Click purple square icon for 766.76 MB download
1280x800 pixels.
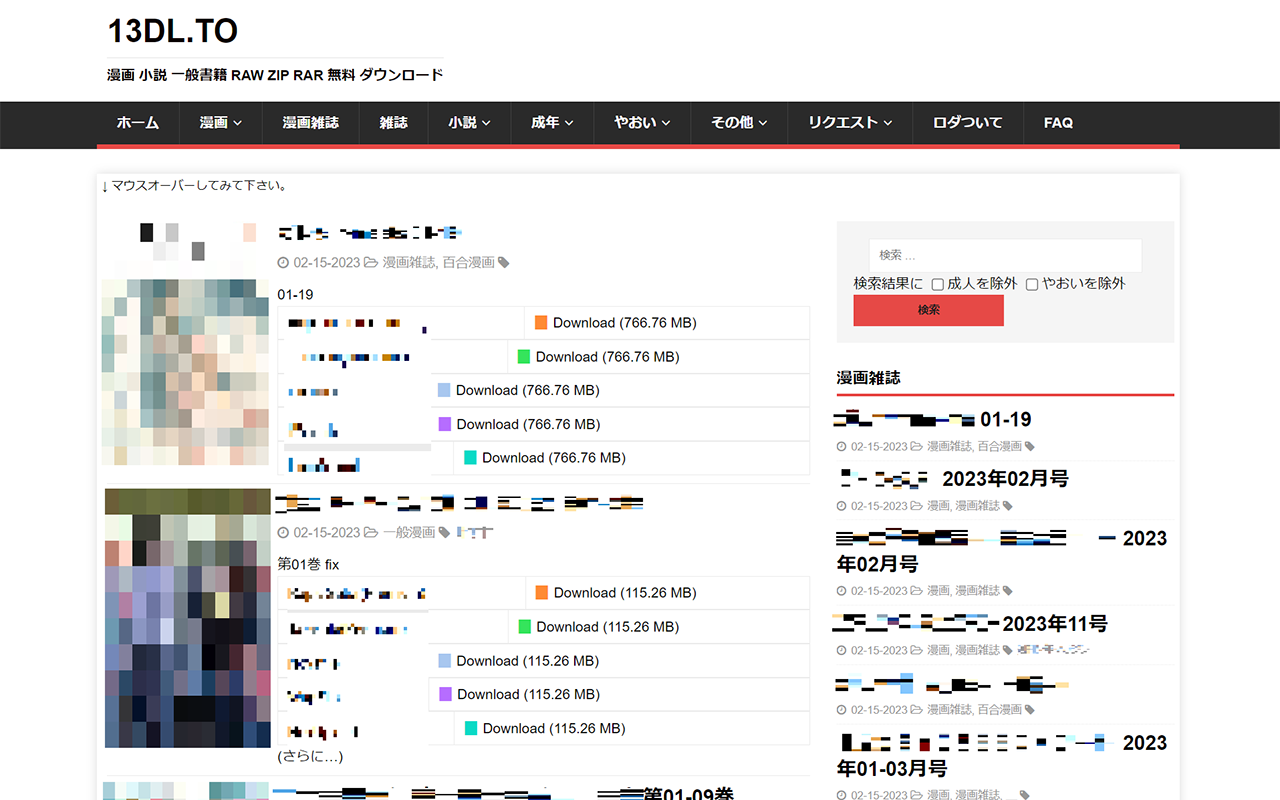point(445,424)
